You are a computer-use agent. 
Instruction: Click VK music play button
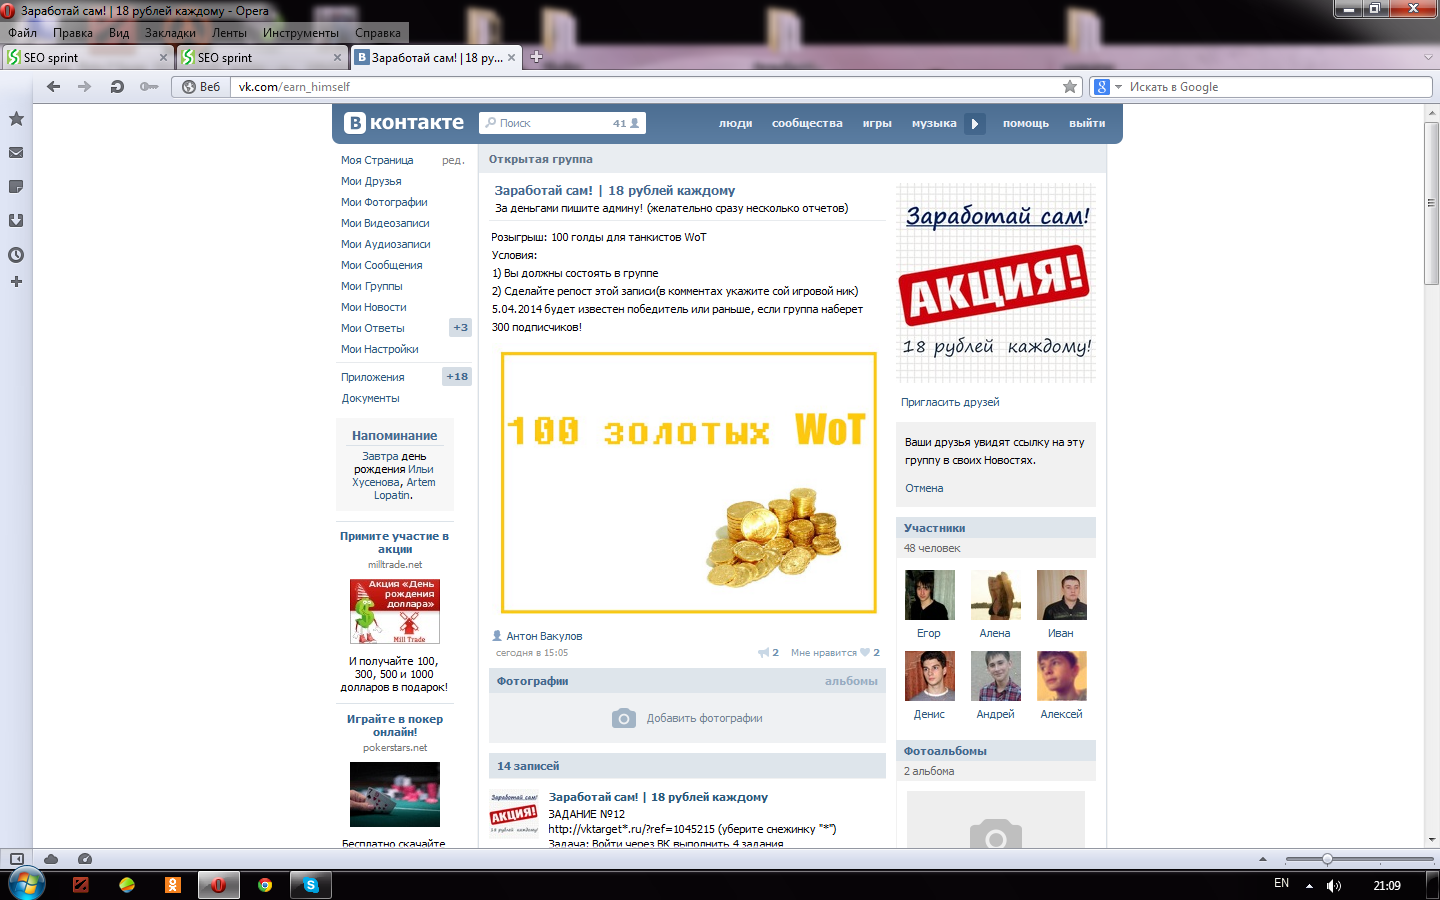(x=975, y=124)
